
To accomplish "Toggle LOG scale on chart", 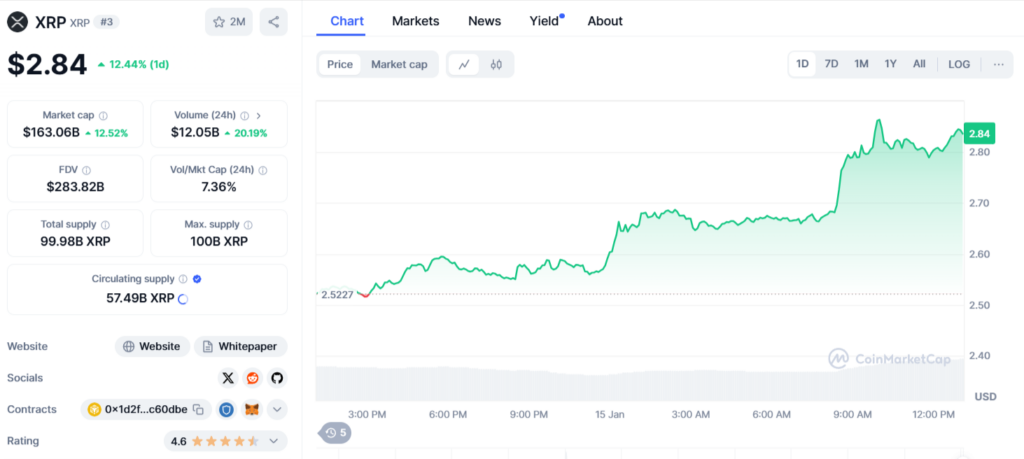I will pos(959,64).
